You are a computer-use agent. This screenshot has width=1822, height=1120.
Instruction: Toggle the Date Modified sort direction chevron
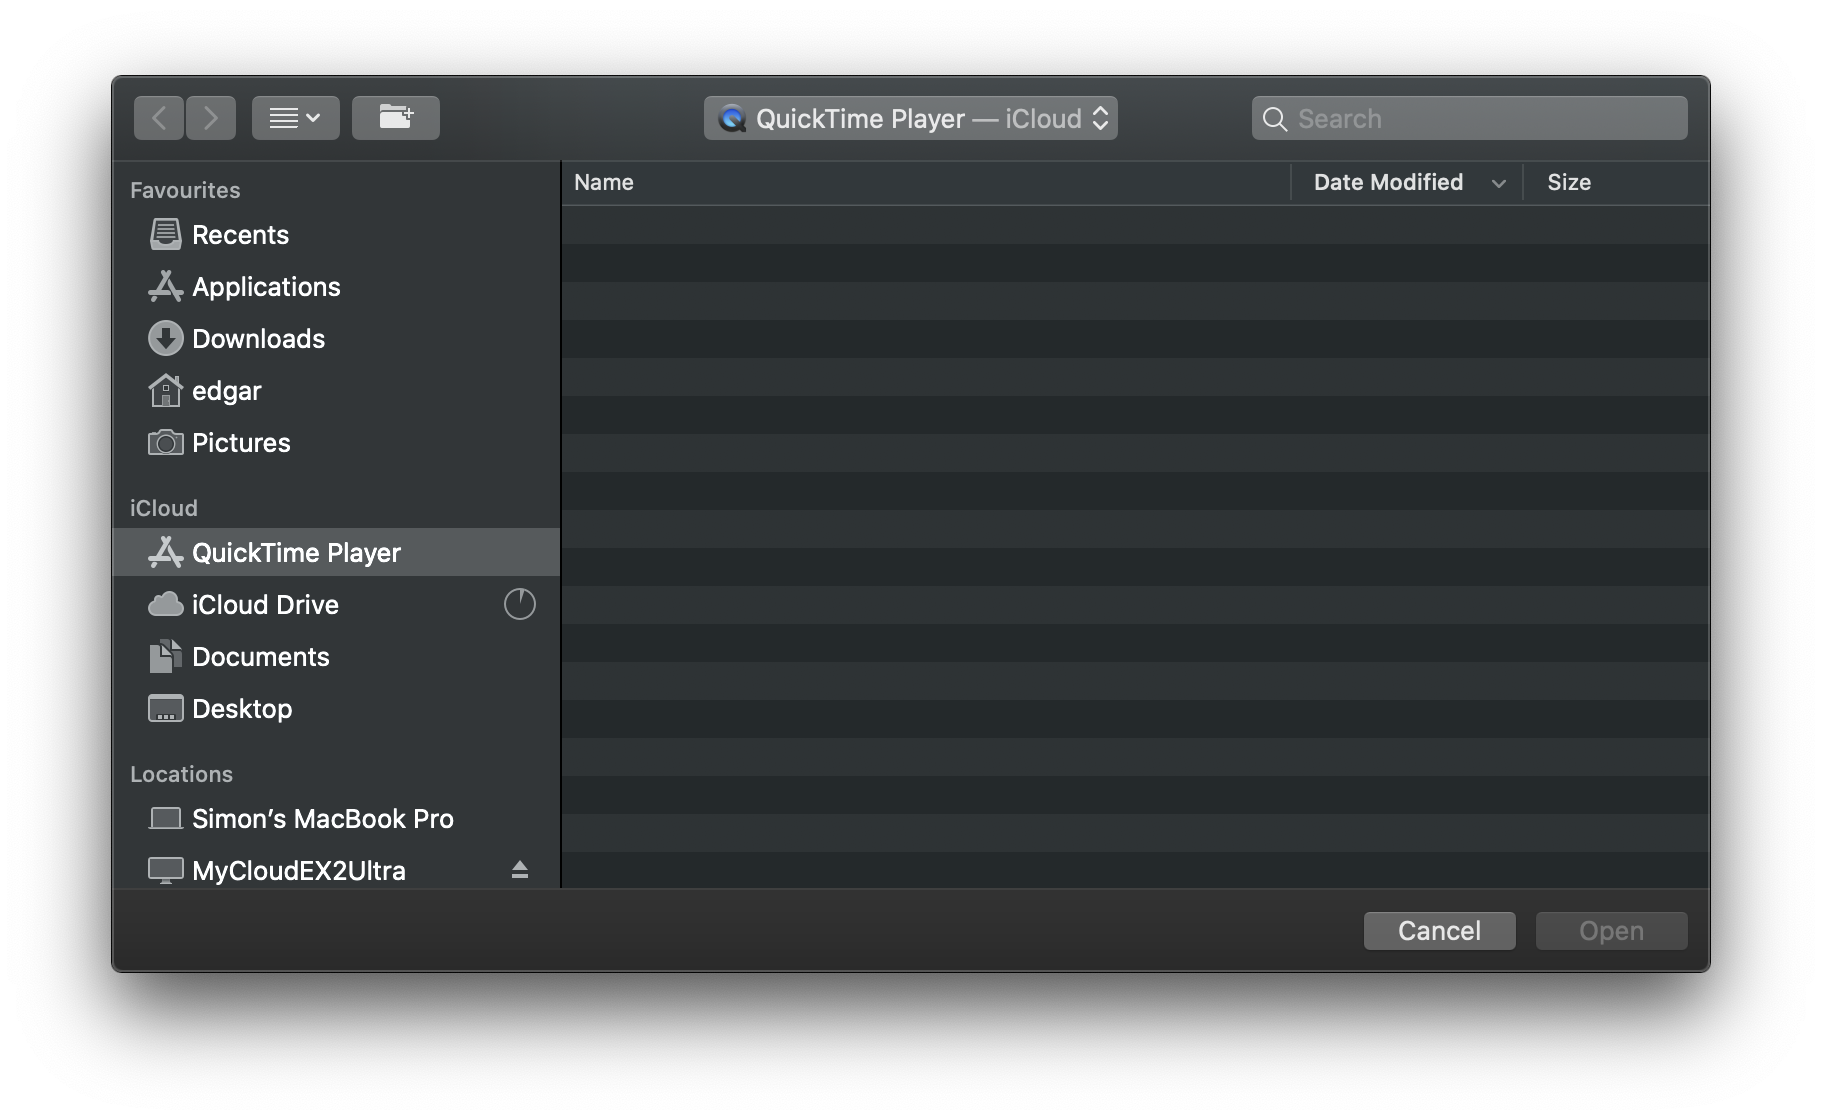click(x=1499, y=183)
